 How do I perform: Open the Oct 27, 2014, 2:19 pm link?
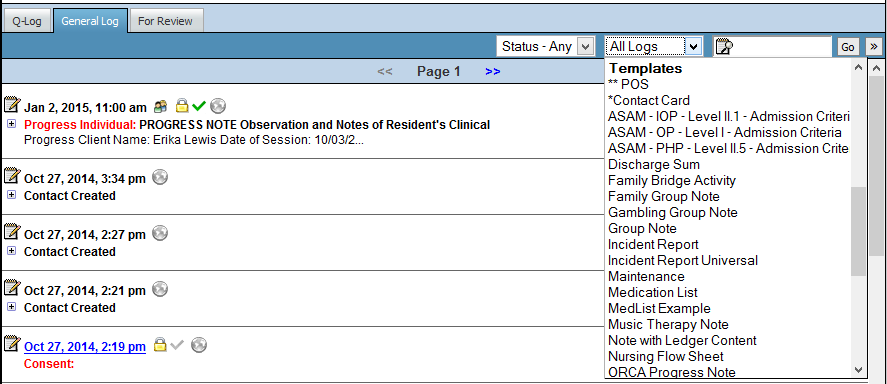pos(85,347)
